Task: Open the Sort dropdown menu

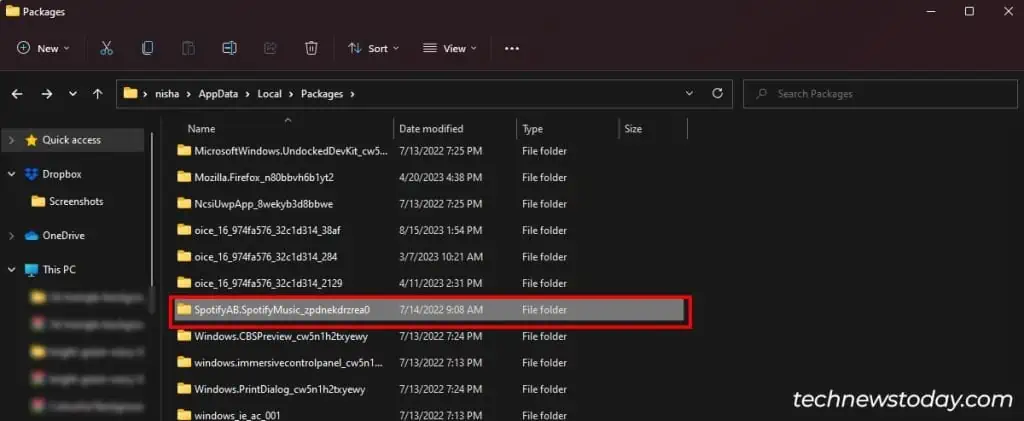Action: point(373,48)
